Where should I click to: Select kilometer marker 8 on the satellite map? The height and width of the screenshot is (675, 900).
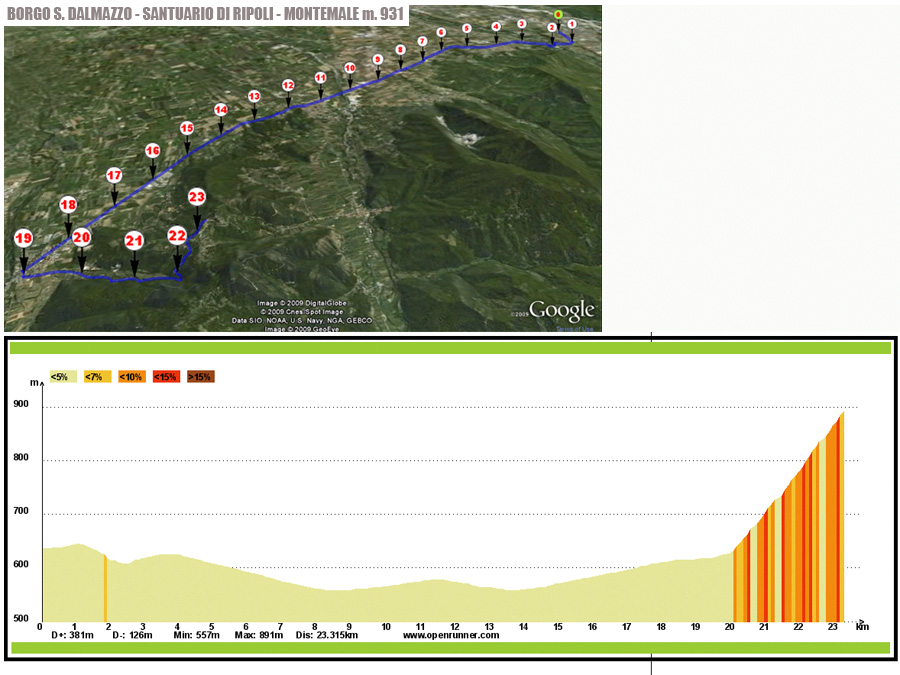pos(401,50)
